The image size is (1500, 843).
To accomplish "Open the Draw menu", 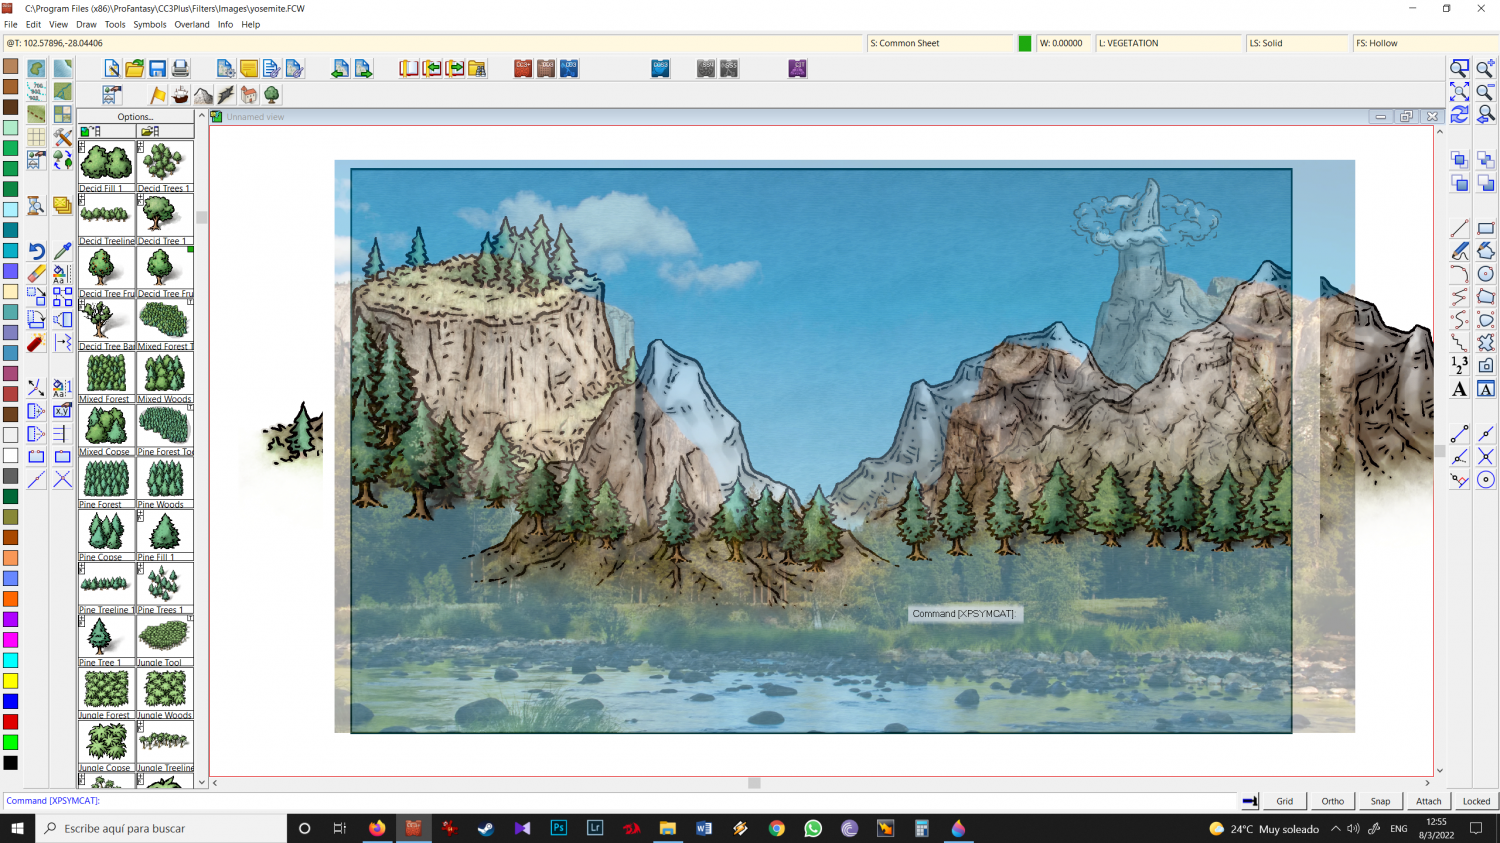I will [86, 24].
